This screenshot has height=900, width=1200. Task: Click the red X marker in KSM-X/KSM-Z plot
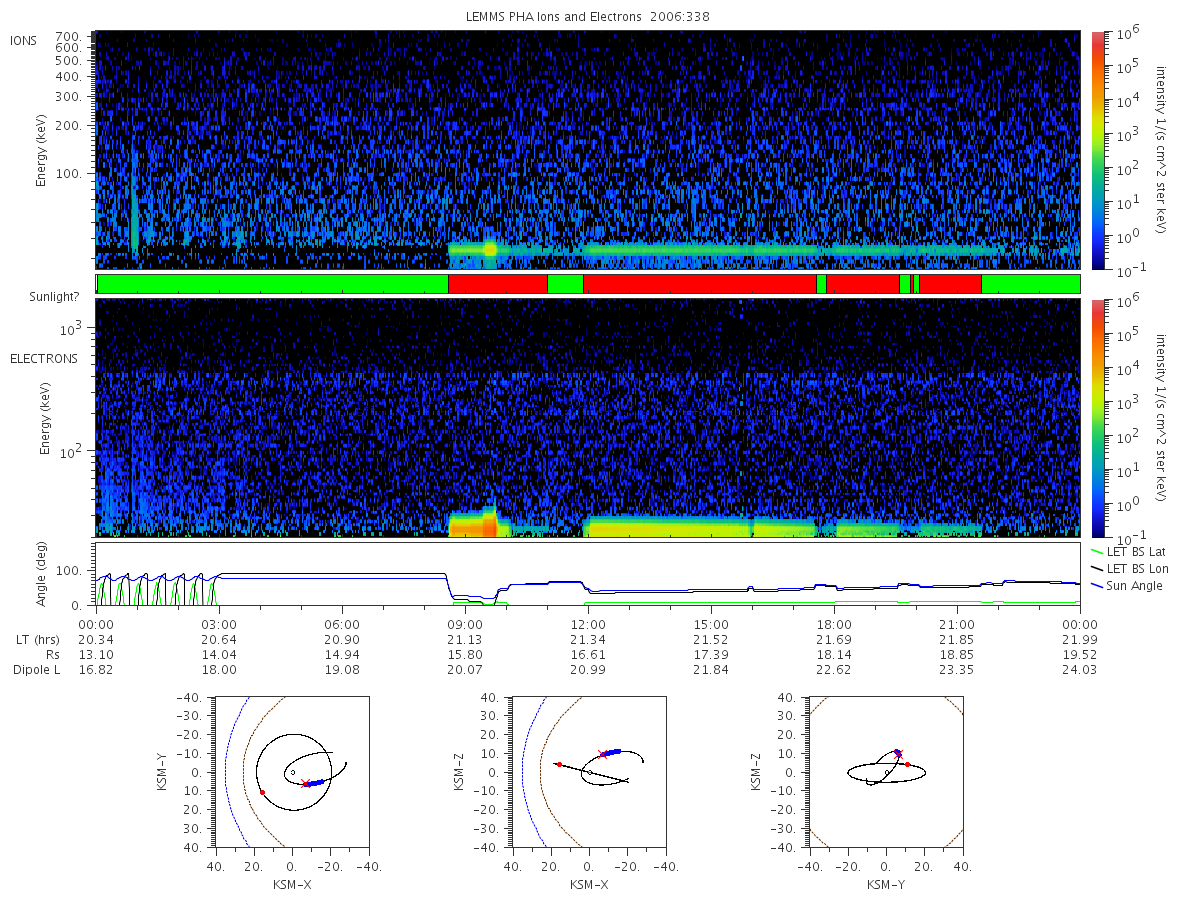coord(602,754)
